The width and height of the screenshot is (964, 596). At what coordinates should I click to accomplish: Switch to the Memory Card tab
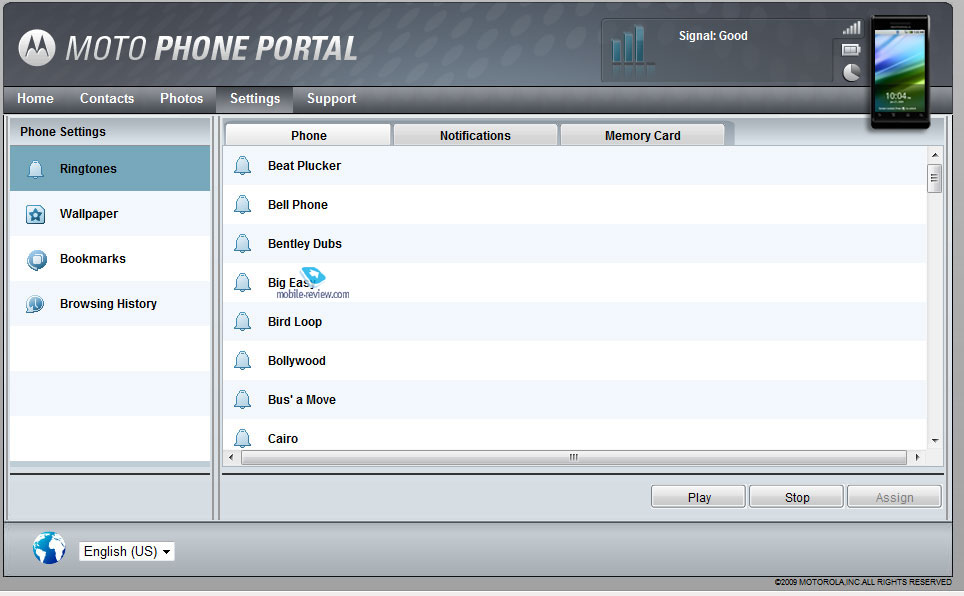tap(642, 135)
